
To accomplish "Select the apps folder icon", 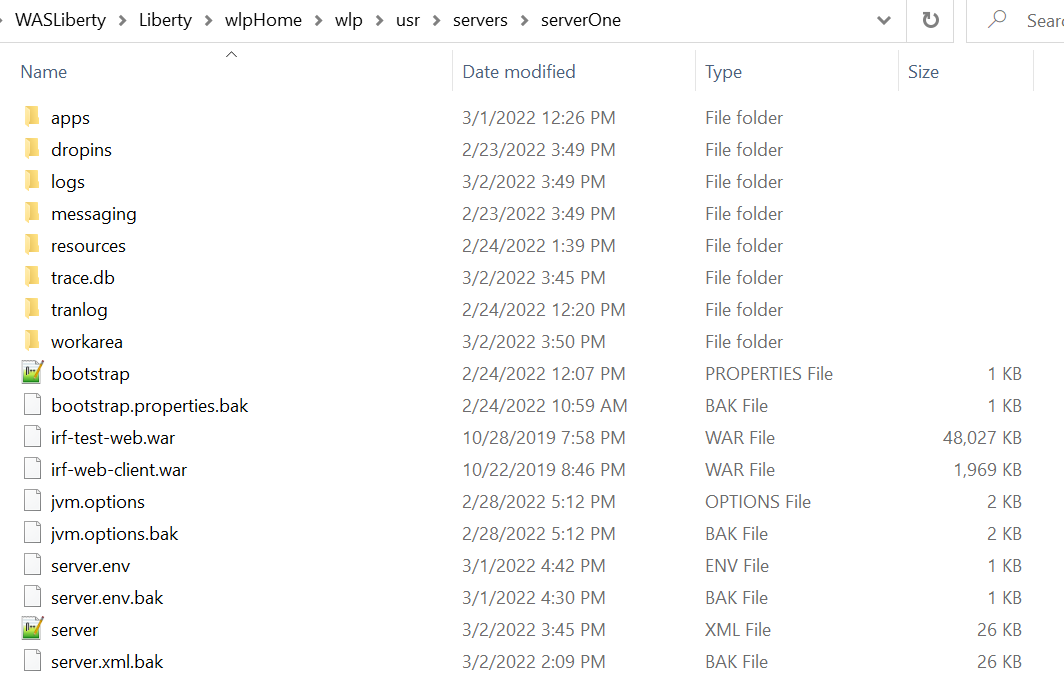I will coord(32,117).
